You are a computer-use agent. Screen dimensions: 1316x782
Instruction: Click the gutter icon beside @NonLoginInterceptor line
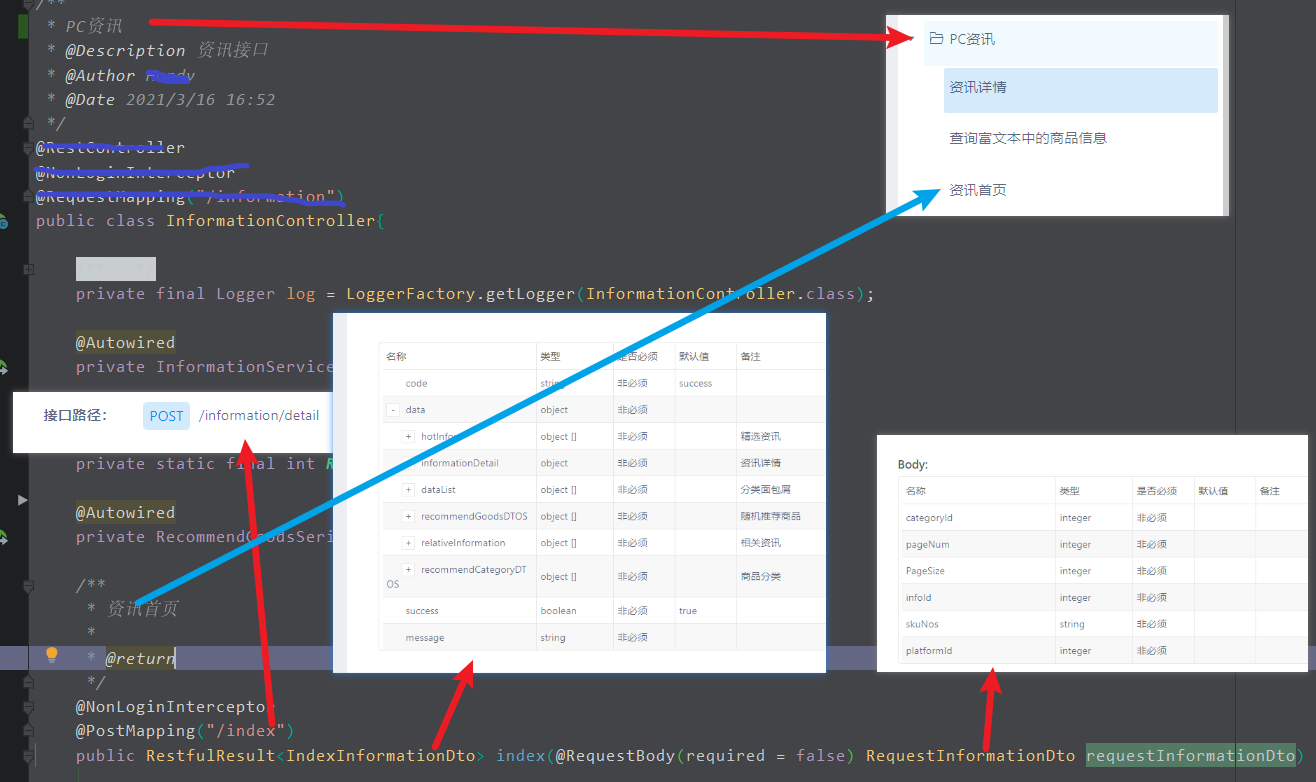pos(29,706)
